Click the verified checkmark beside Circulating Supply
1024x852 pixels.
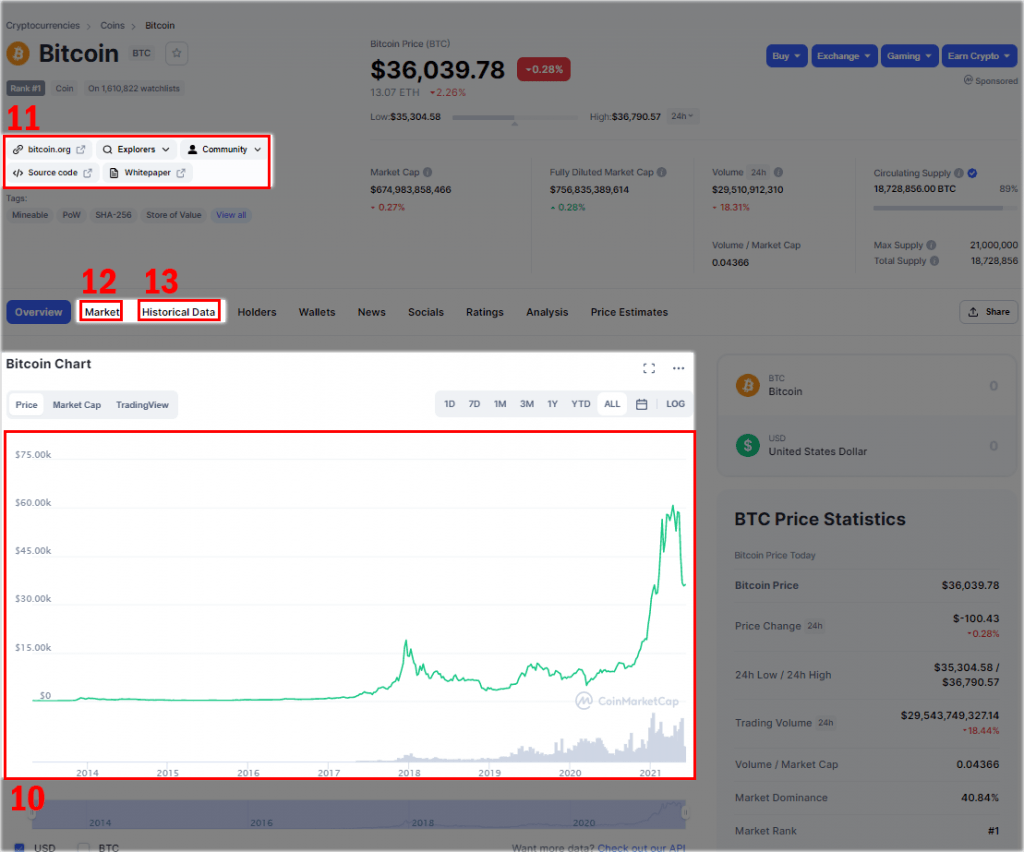tap(972, 173)
